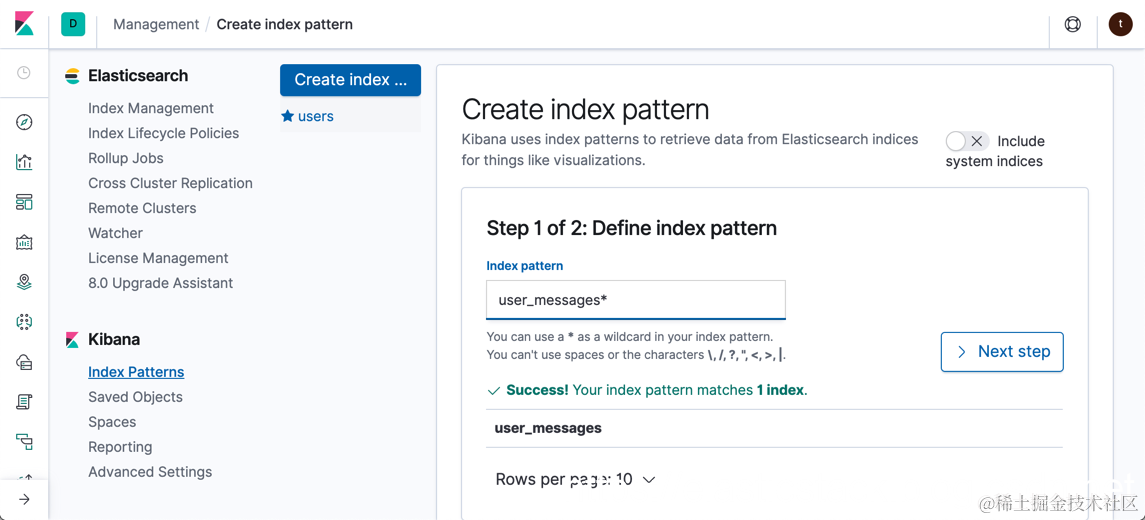Expand the side navigation with arrow
This screenshot has height=520, width=1145.
pyautogui.click(x=24, y=499)
